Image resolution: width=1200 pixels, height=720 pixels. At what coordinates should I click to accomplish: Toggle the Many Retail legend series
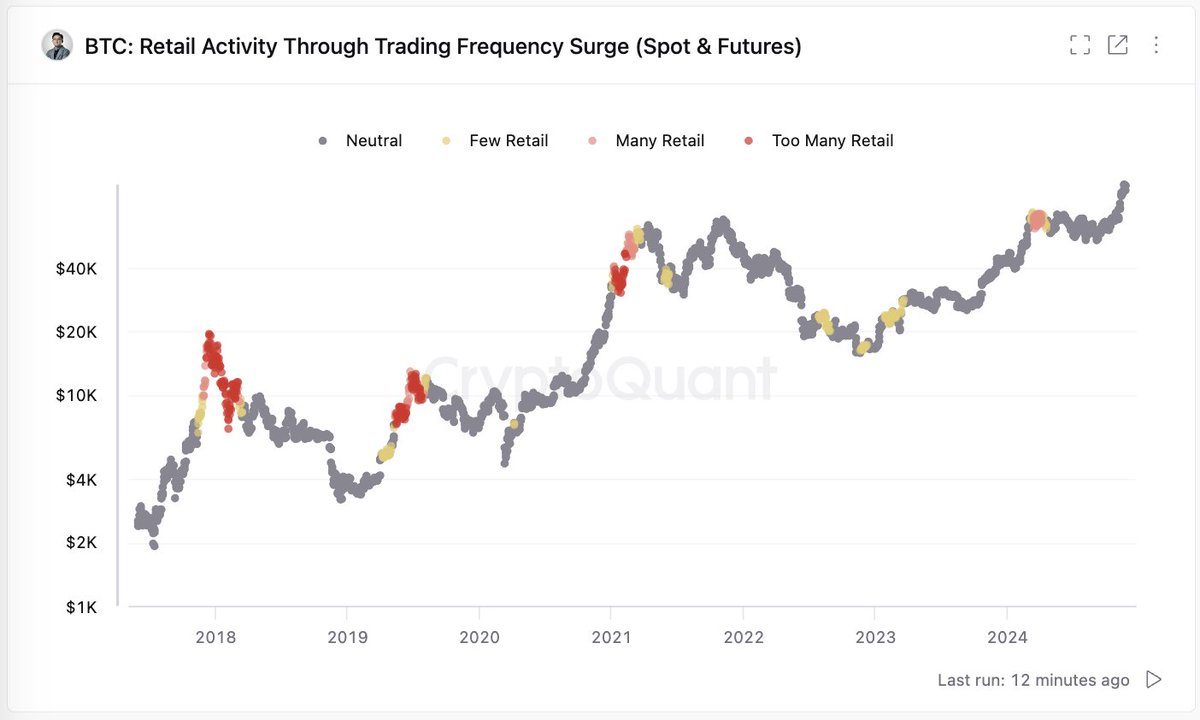pyautogui.click(x=659, y=141)
